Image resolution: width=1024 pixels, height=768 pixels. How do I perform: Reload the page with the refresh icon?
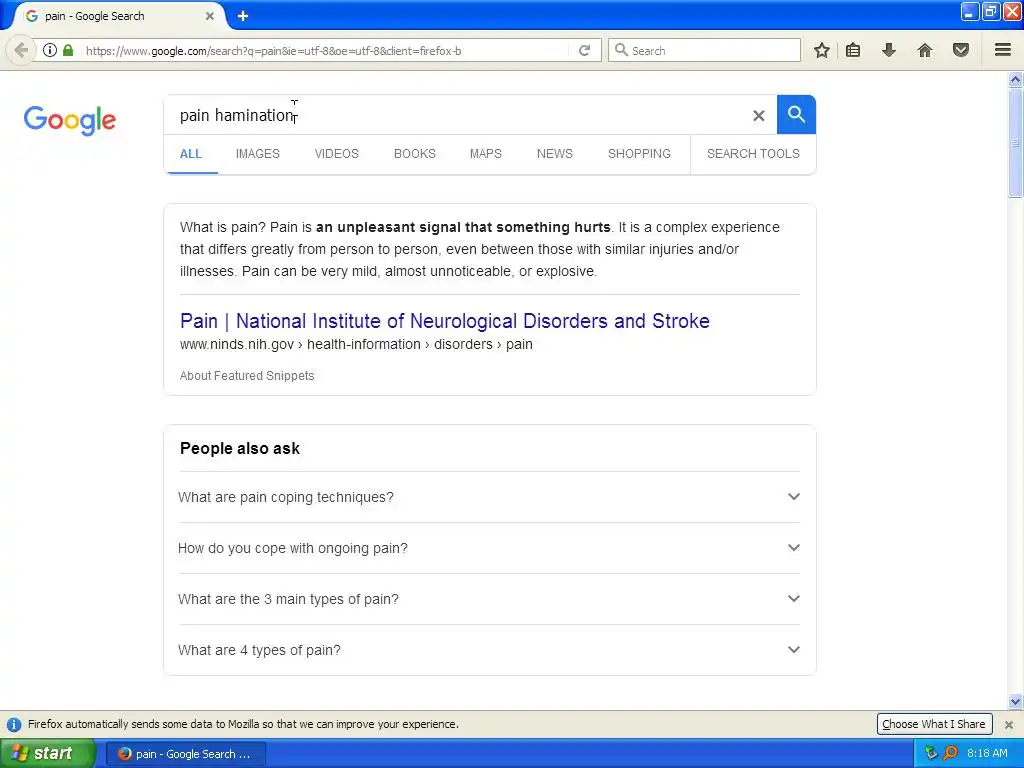point(584,50)
